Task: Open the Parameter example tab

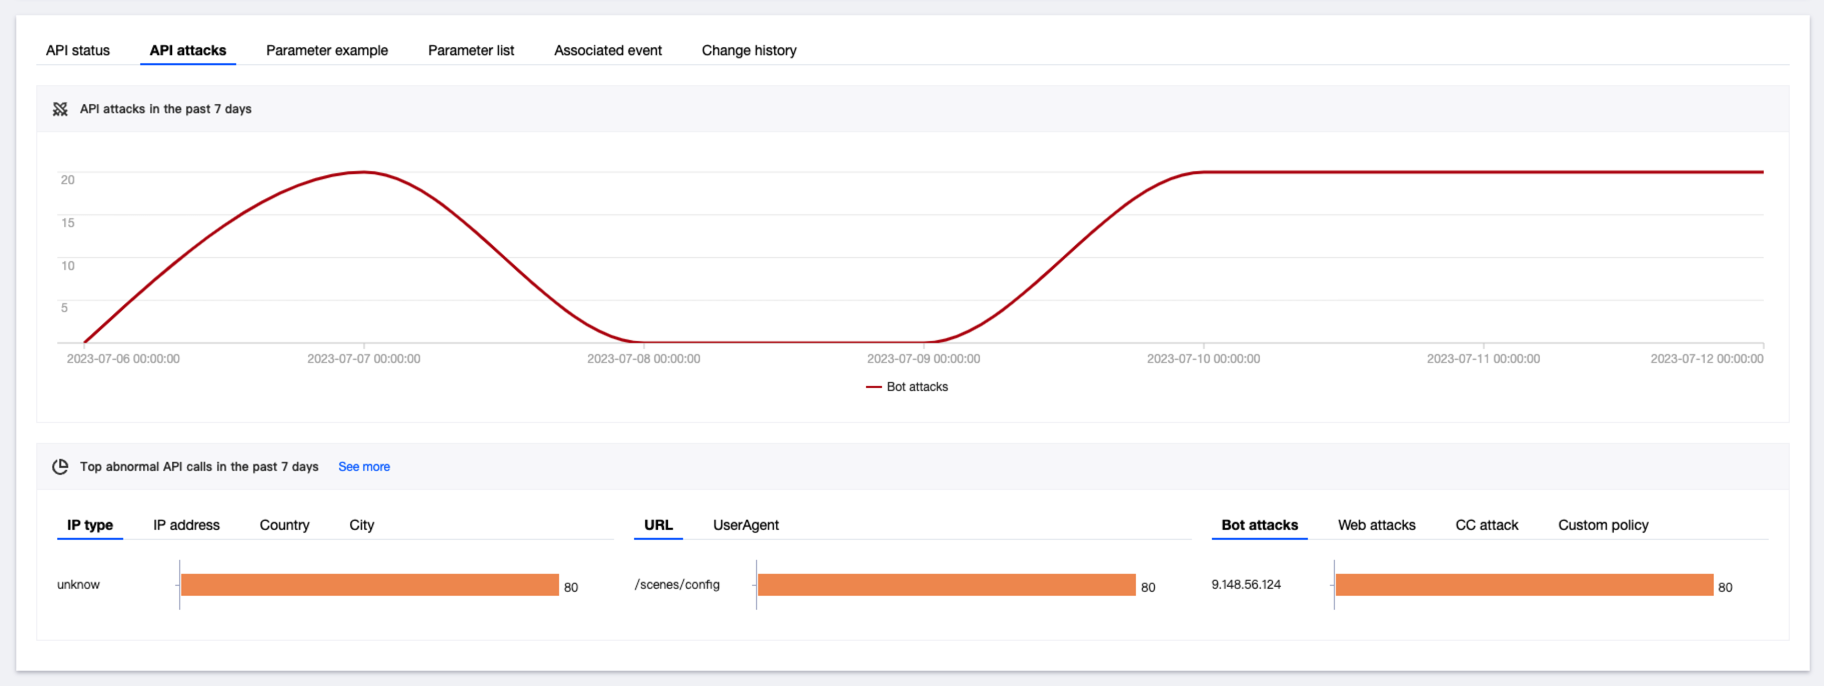Action: [327, 51]
